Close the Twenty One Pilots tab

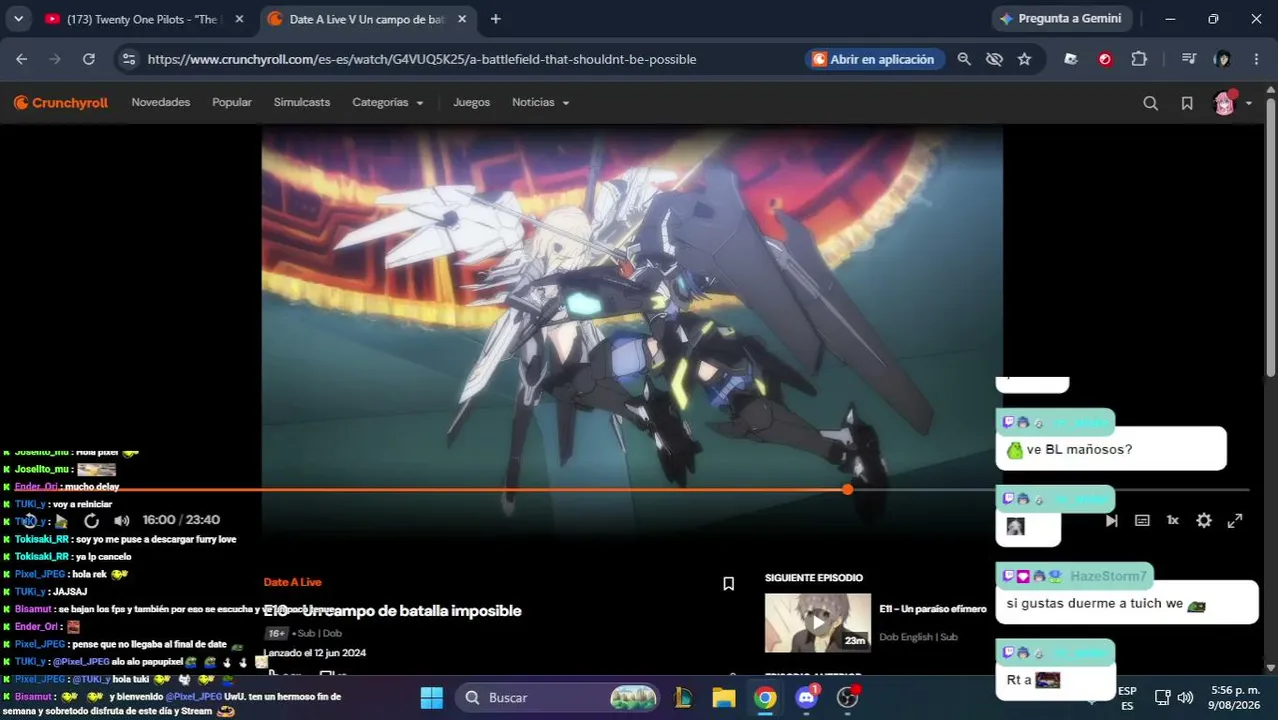pos(239,19)
